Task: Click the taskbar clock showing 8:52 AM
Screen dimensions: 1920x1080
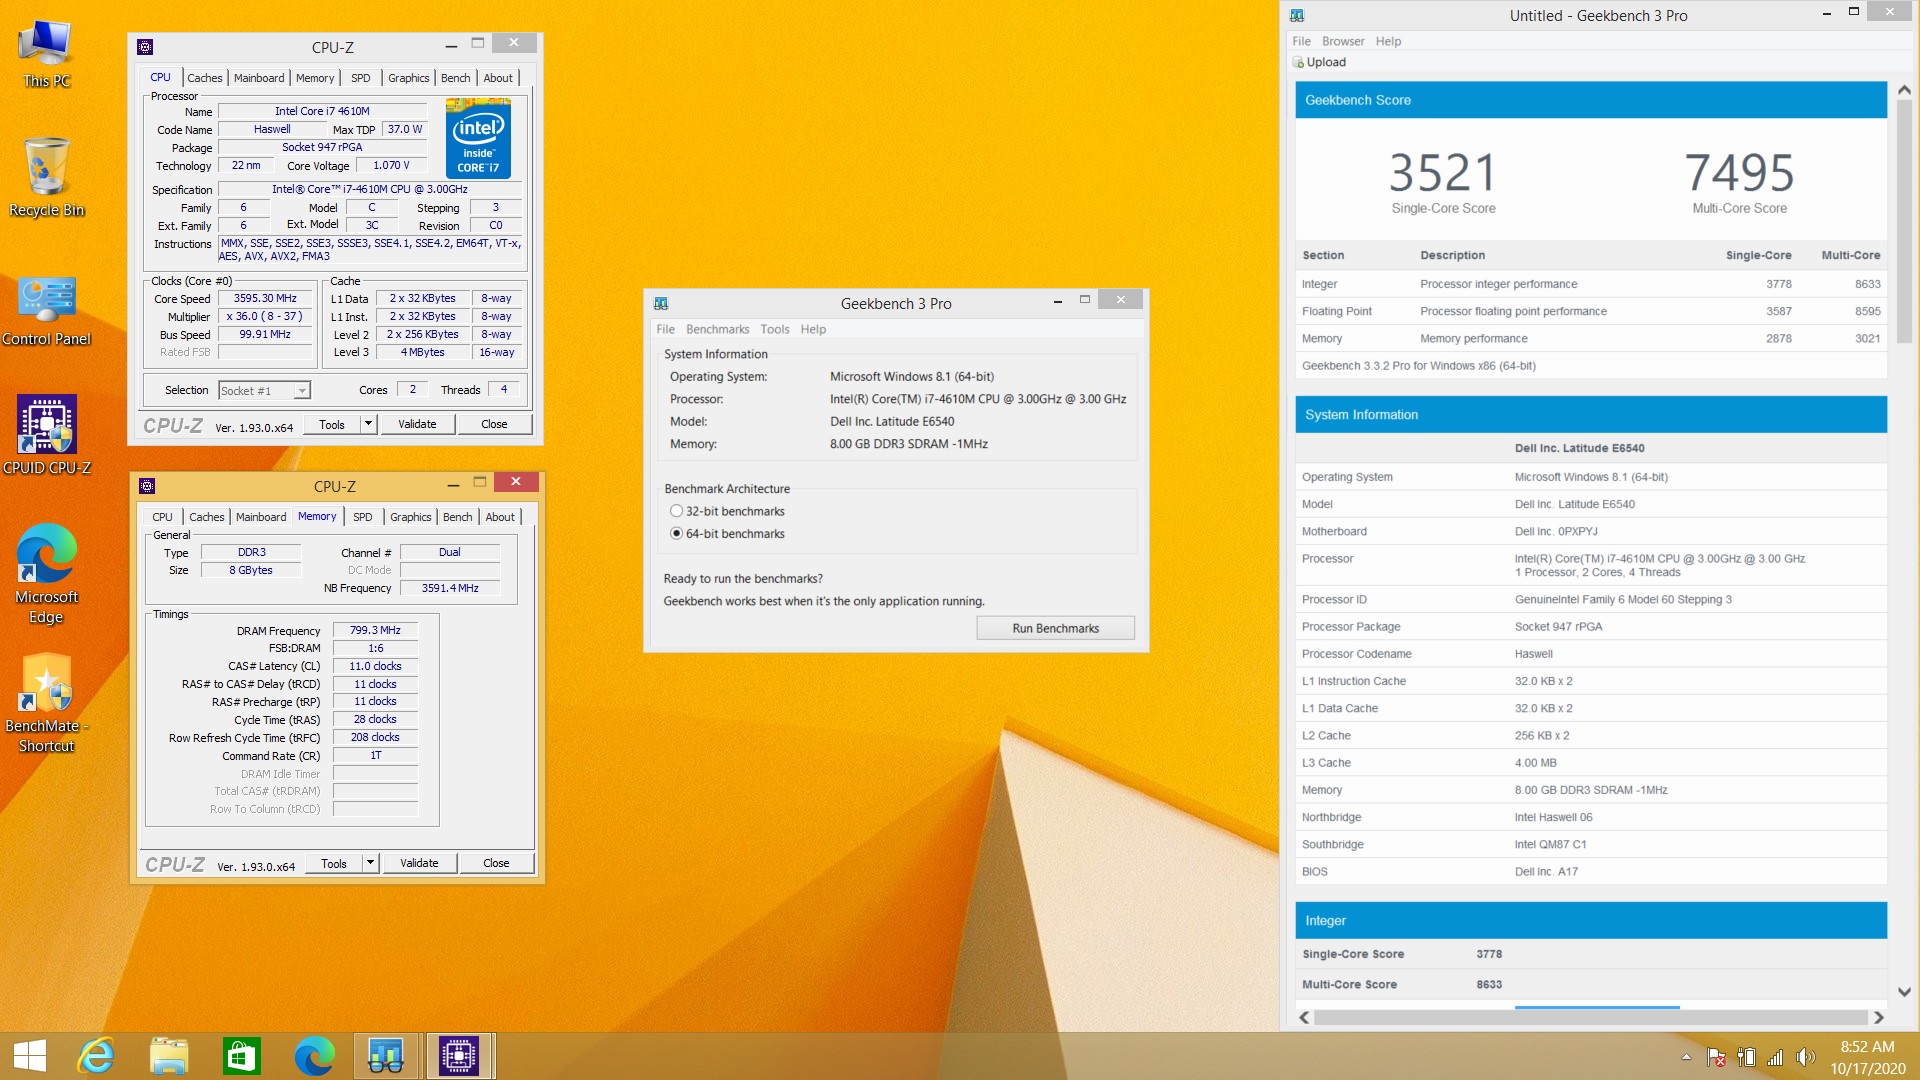Action: [x=1867, y=1057]
